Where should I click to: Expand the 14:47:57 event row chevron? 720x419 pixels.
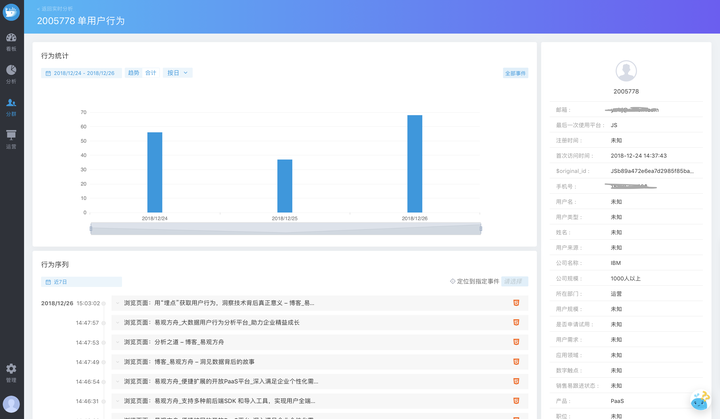click(118, 323)
